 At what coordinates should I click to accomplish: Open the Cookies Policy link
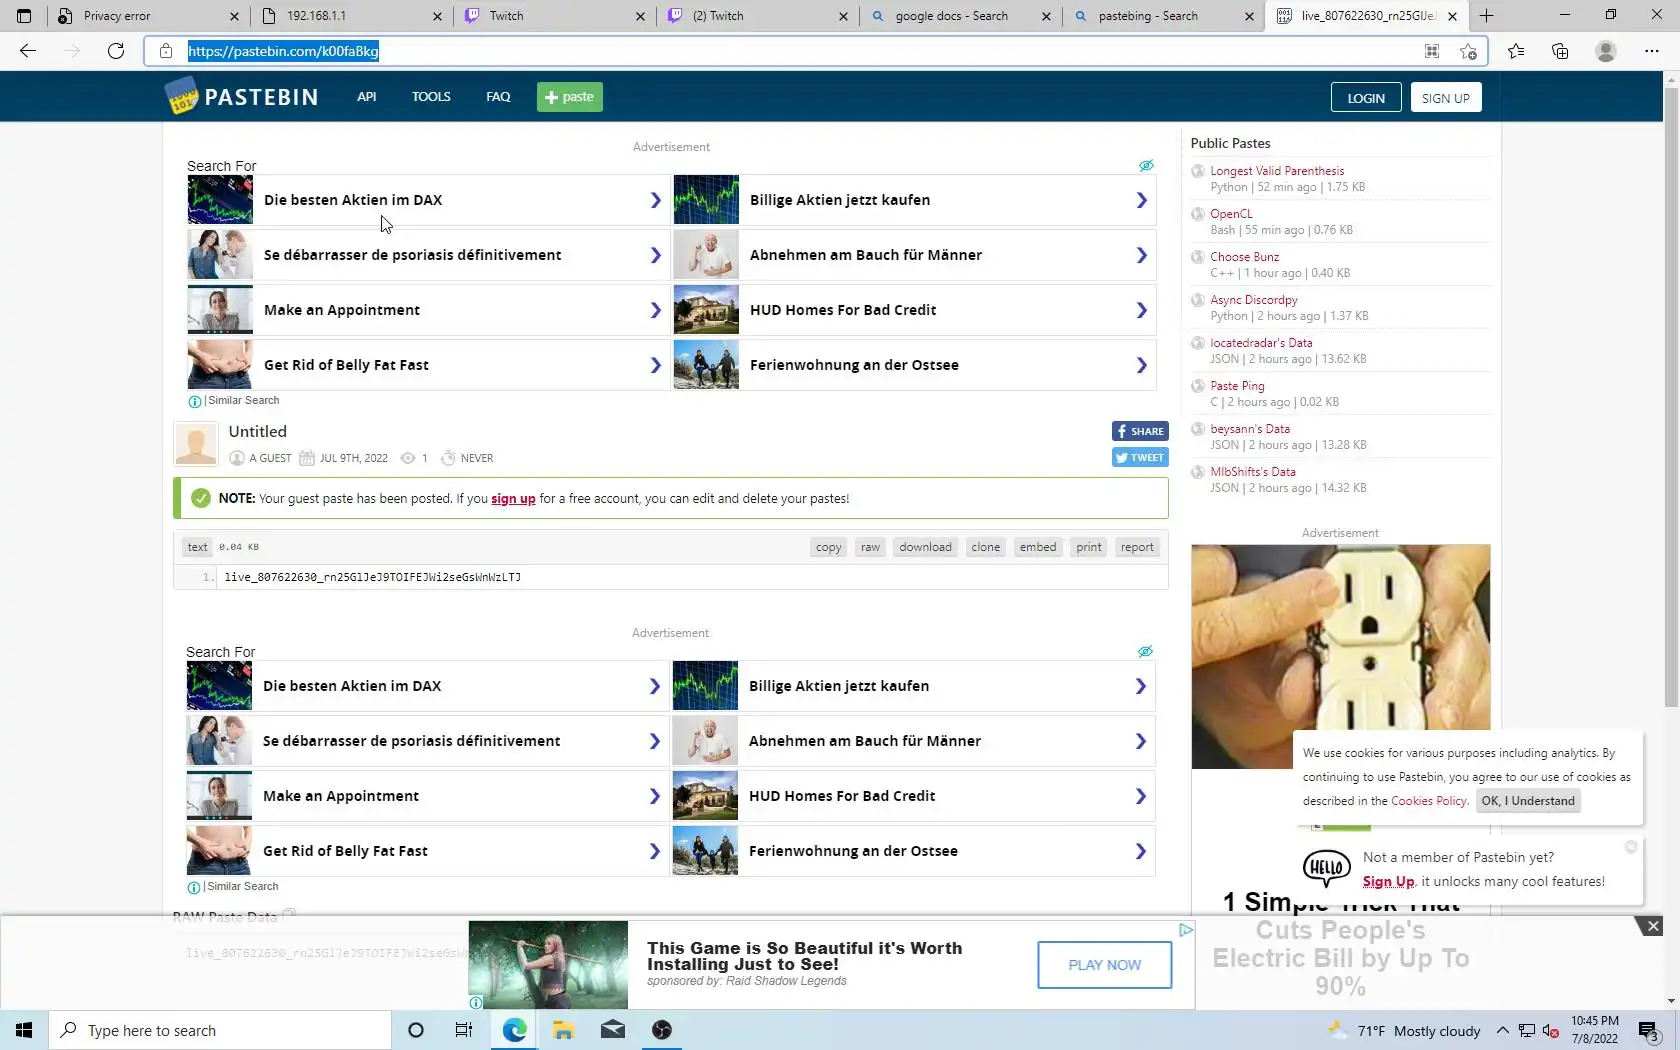(x=1429, y=801)
